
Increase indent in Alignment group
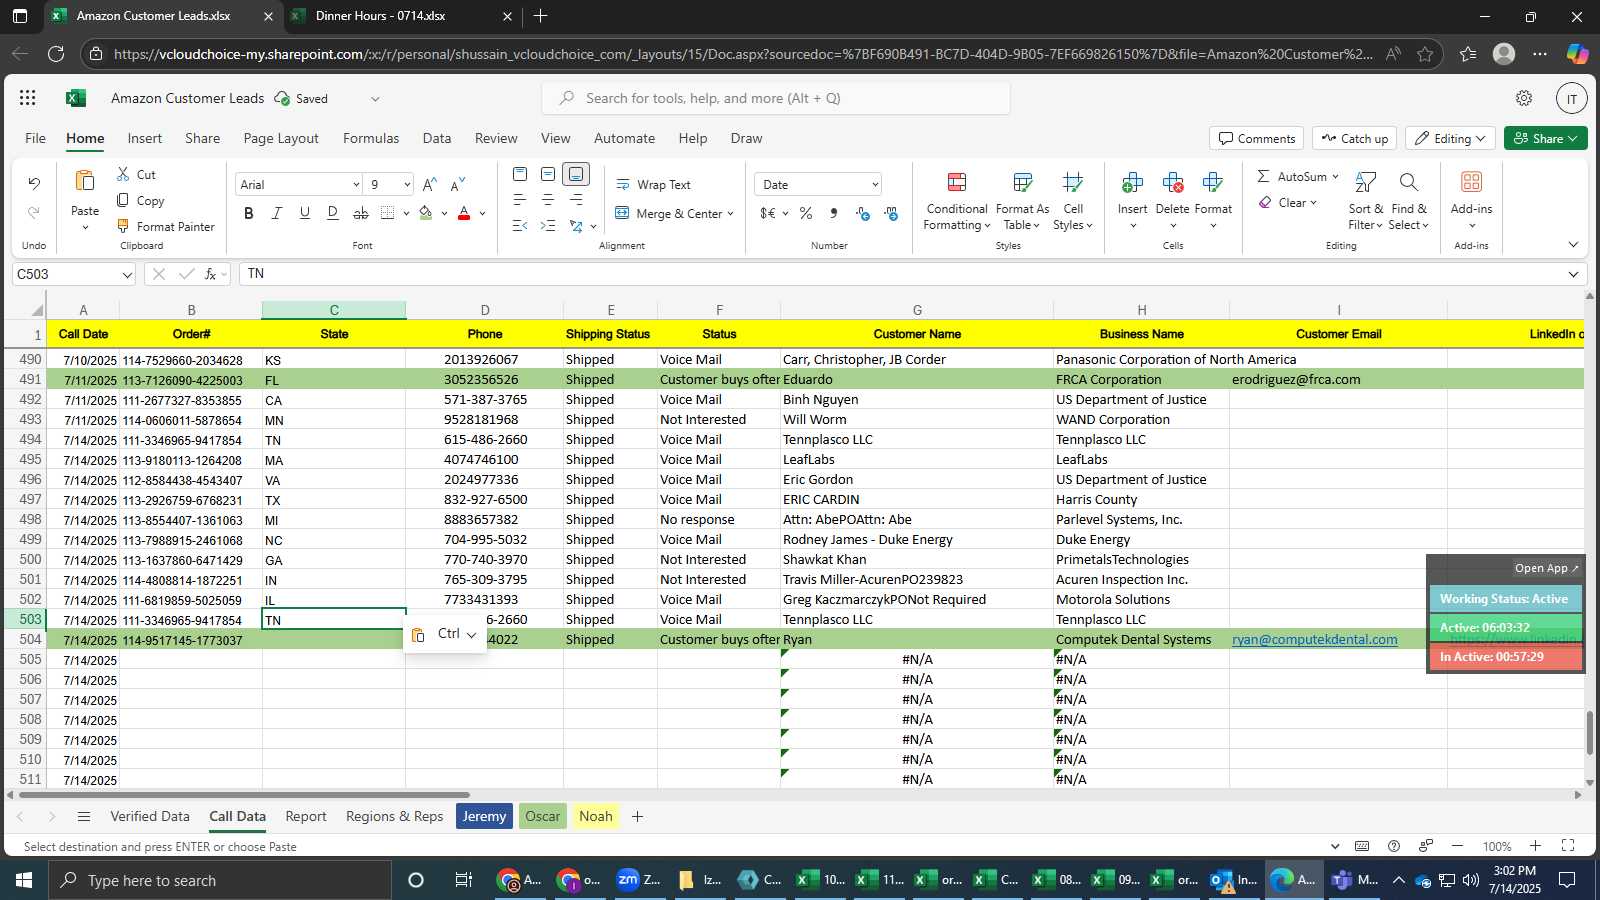click(x=548, y=226)
